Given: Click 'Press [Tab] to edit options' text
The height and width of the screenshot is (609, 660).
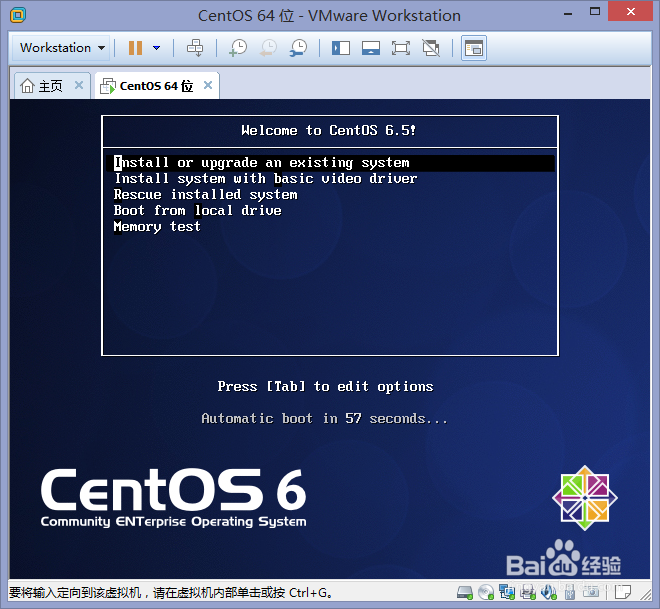Looking at the screenshot, I should coord(325,386).
